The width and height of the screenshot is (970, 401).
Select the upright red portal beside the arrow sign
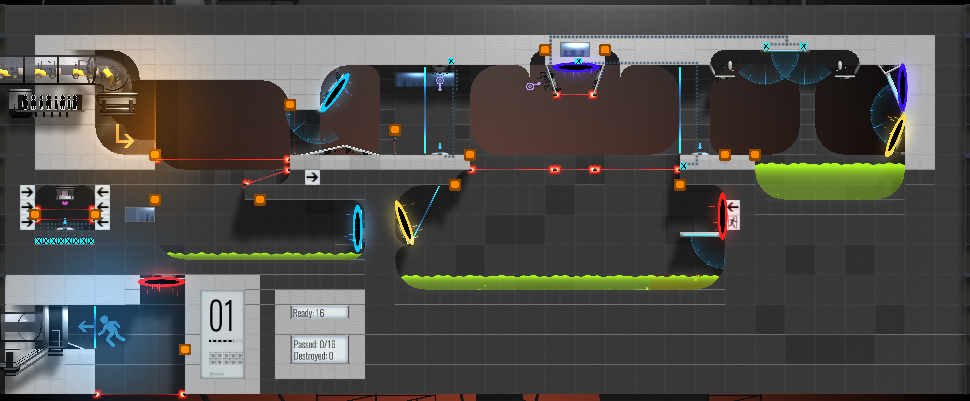pyautogui.click(x=722, y=216)
